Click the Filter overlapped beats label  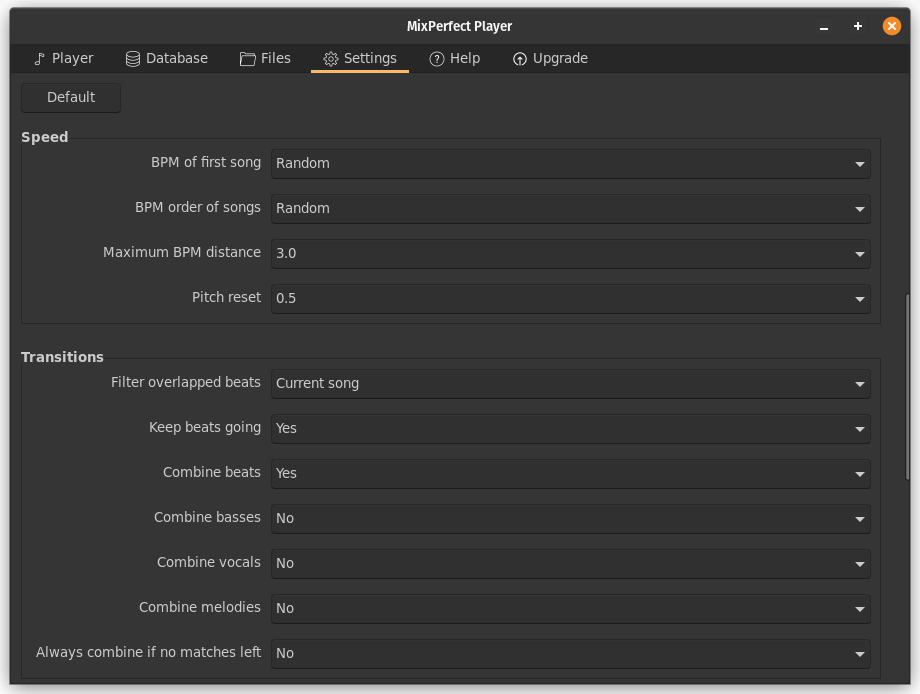click(x=186, y=382)
